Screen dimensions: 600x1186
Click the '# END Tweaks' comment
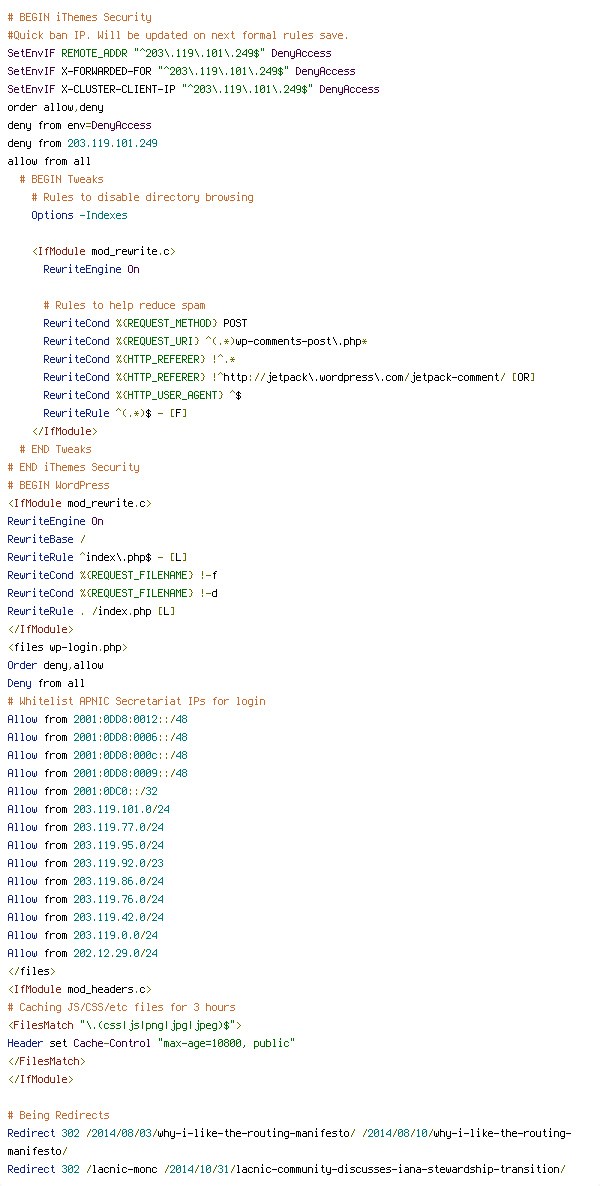55,449
